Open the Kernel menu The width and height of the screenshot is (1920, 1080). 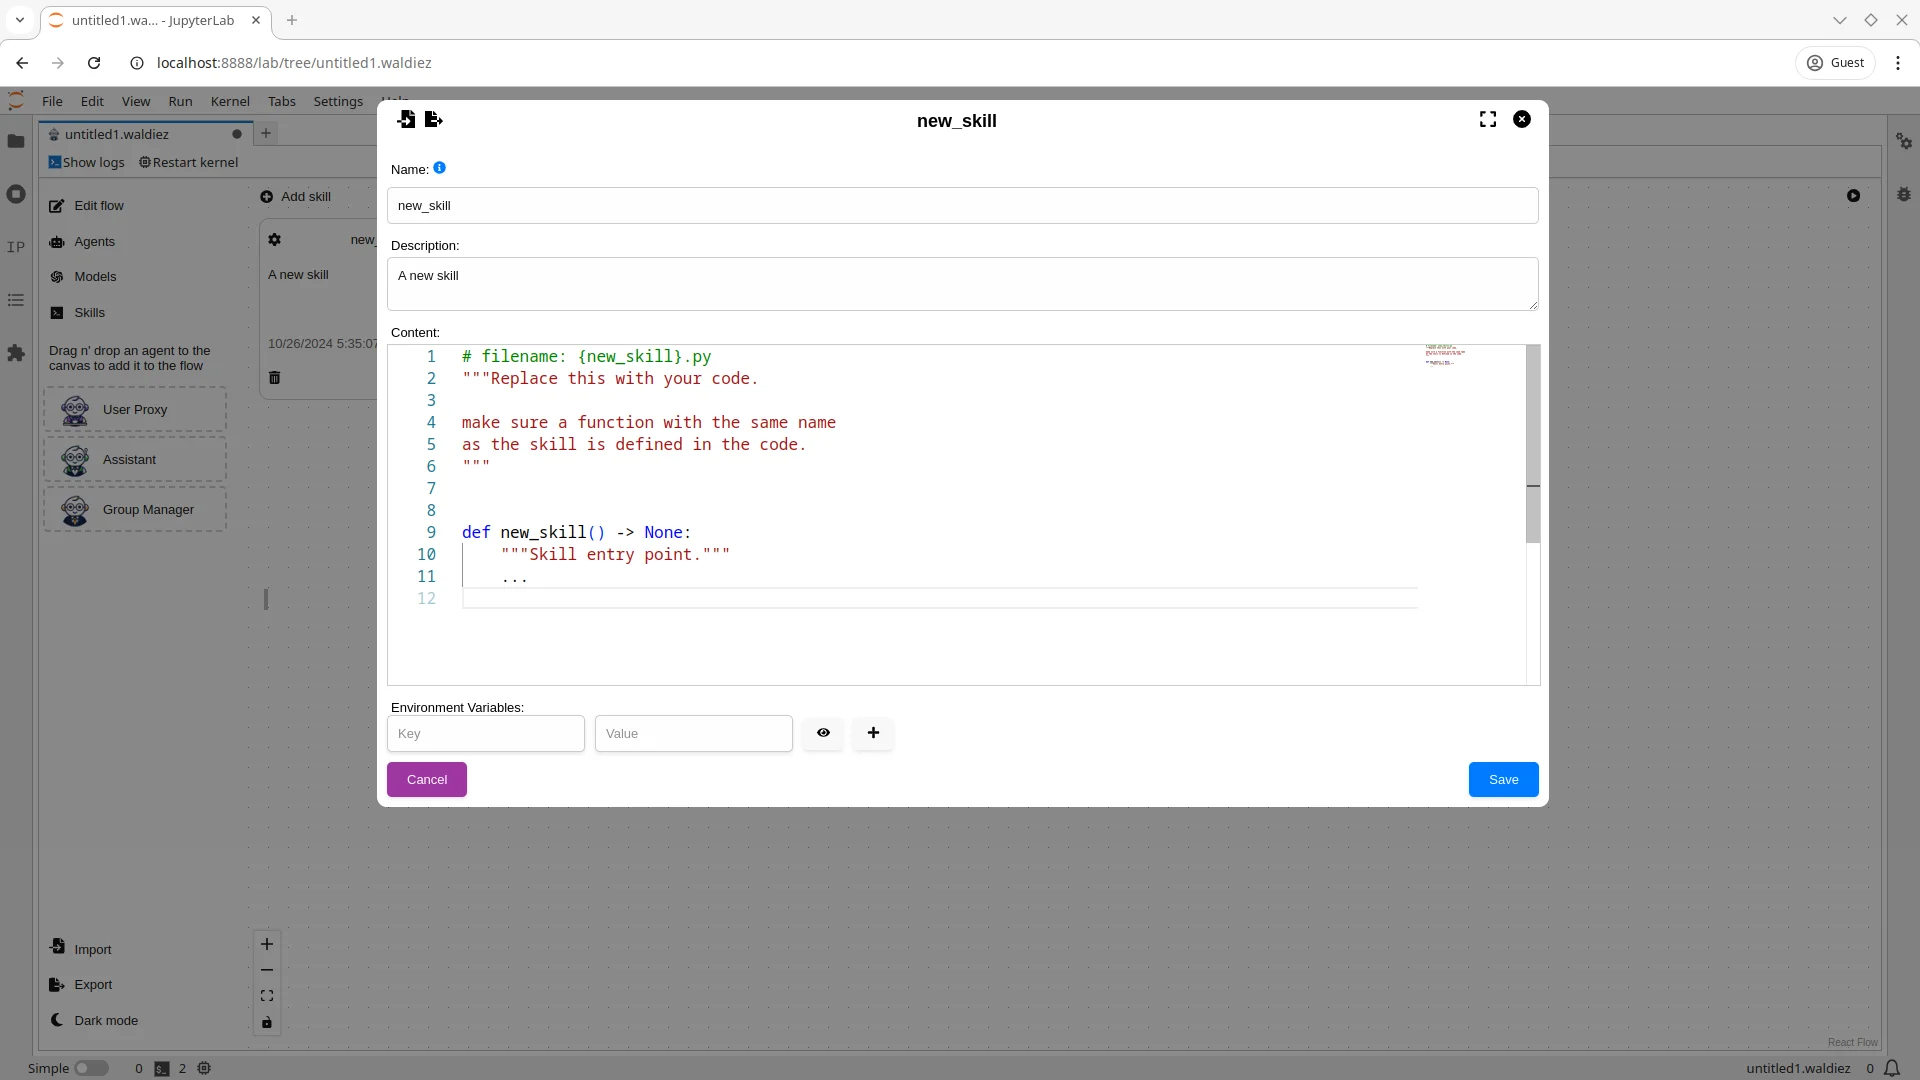click(x=231, y=100)
